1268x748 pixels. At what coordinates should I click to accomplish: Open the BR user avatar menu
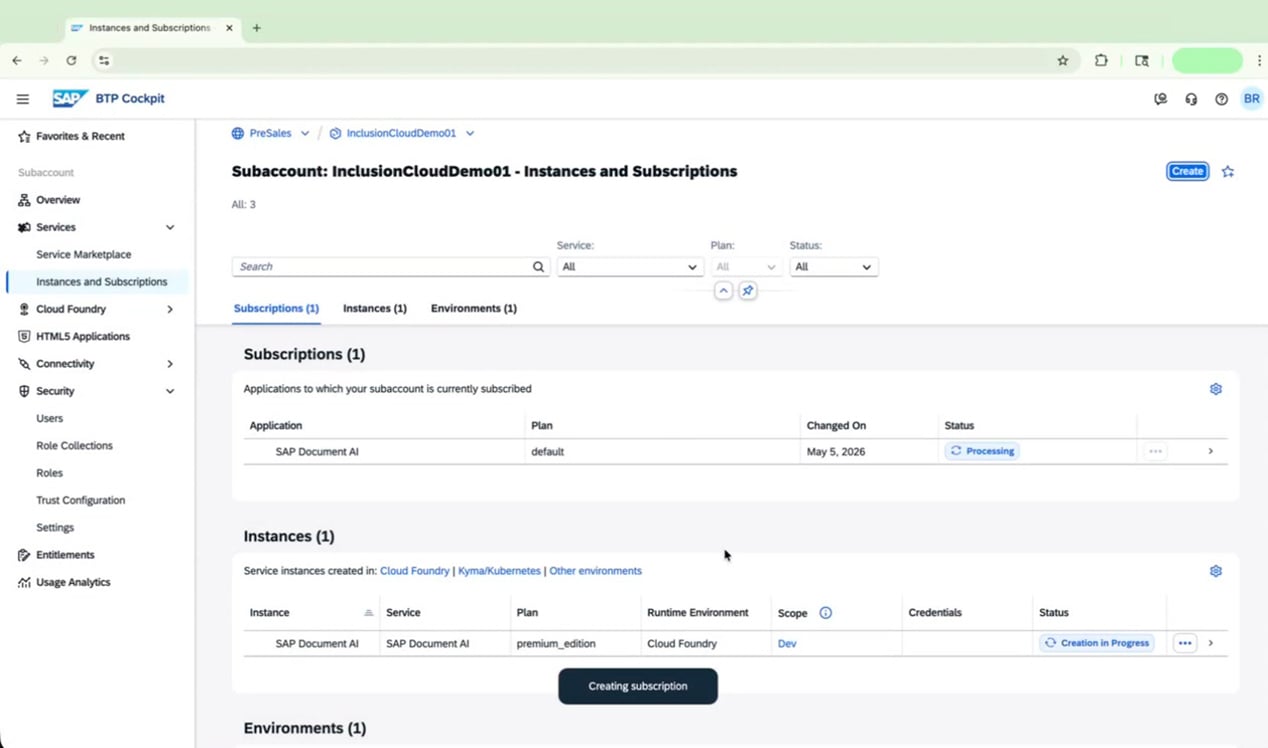1251,99
